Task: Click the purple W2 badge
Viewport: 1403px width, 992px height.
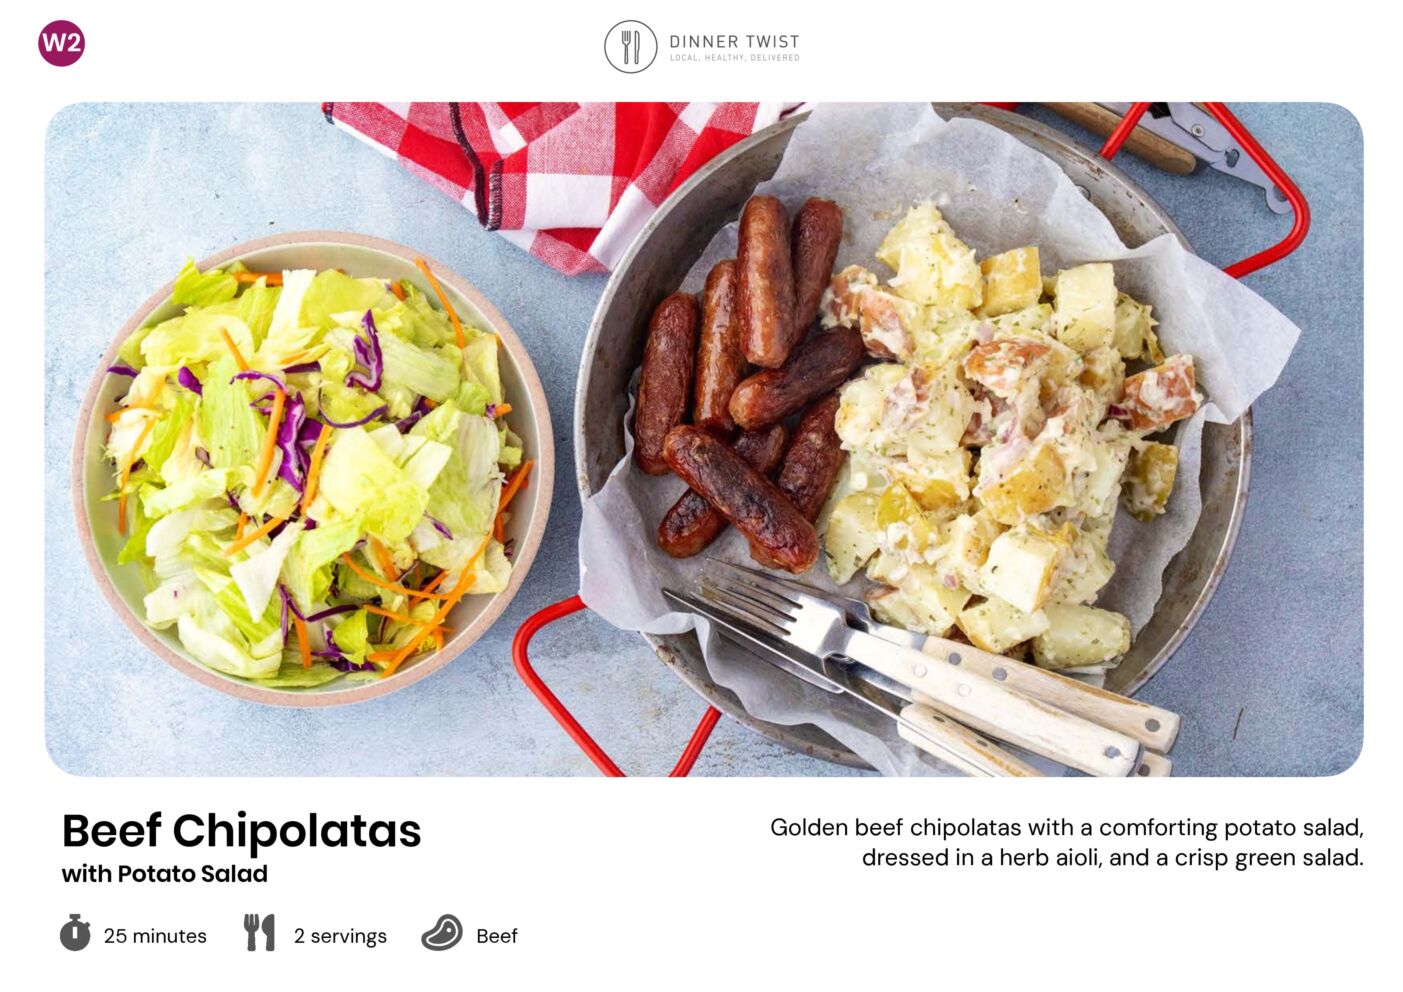Action: [x=62, y=43]
